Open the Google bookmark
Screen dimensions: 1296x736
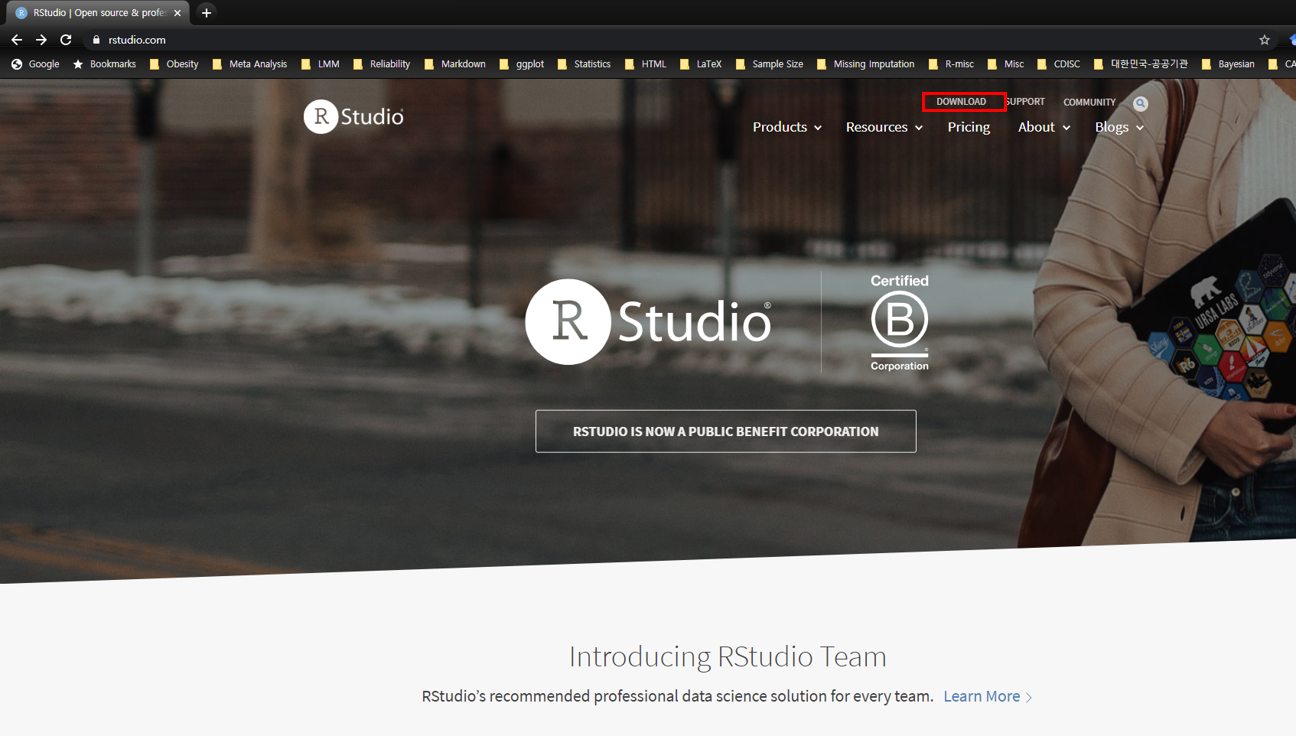coord(35,64)
